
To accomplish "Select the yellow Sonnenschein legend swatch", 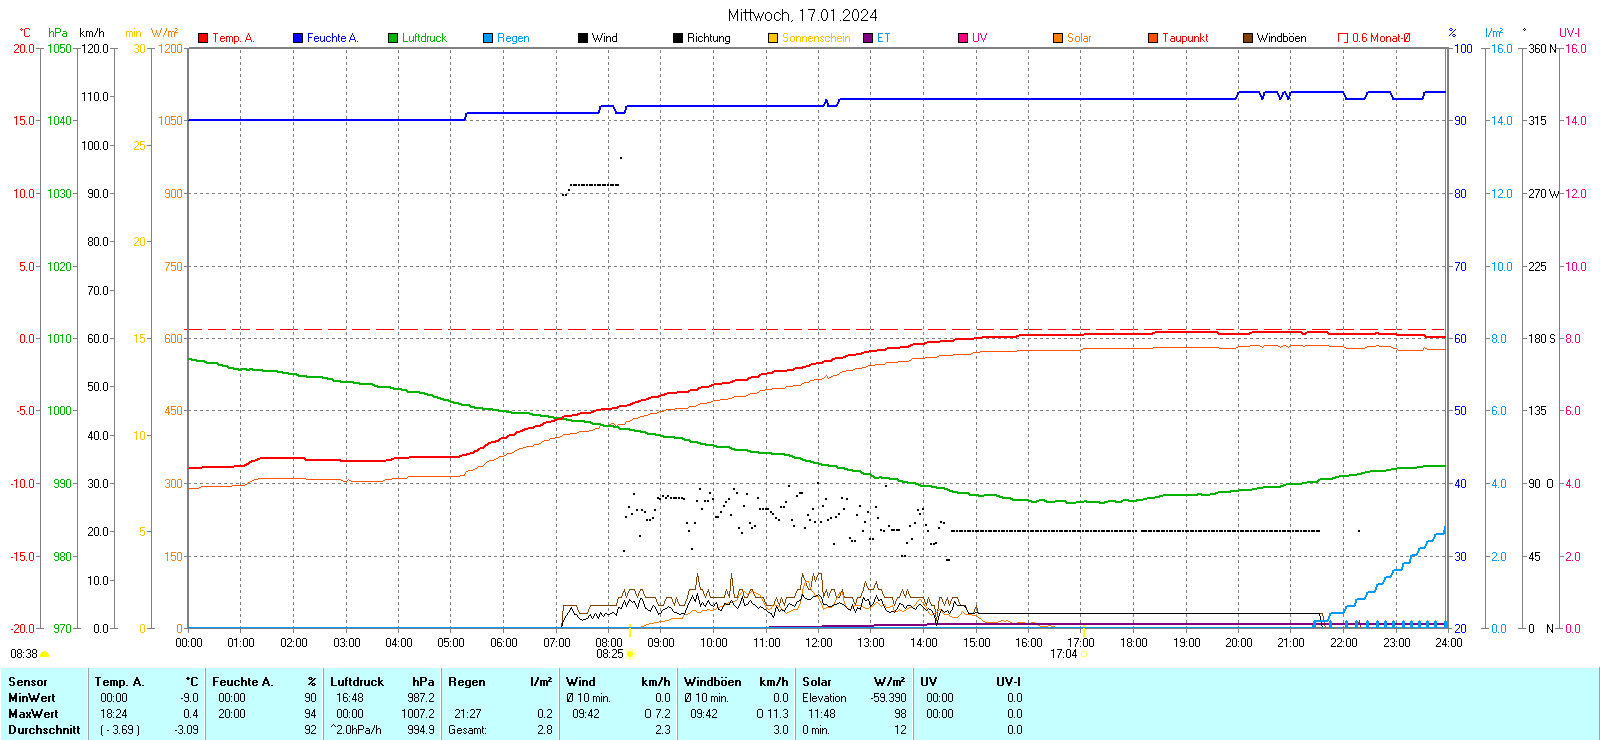I will [773, 38].
